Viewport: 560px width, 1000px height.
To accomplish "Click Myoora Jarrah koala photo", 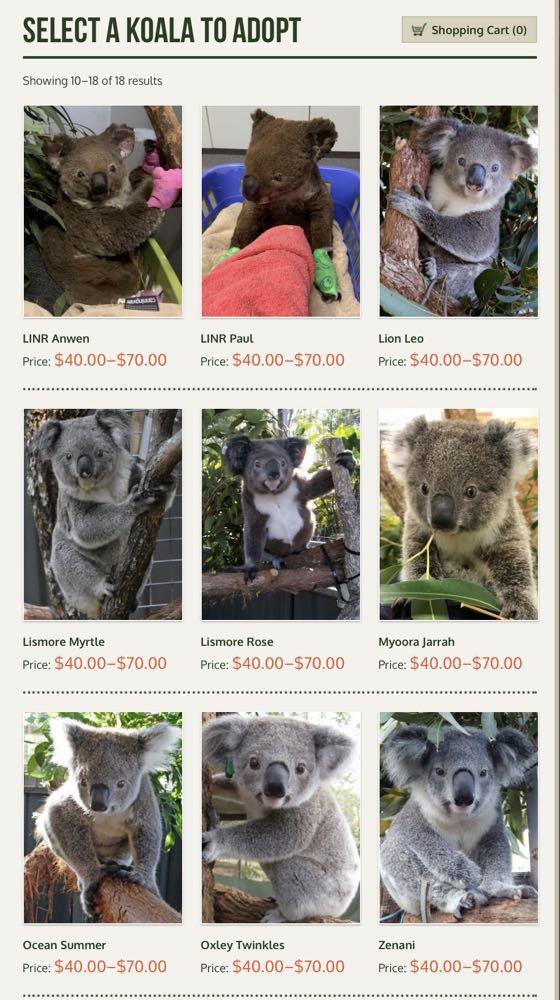I will coord(459,515).
